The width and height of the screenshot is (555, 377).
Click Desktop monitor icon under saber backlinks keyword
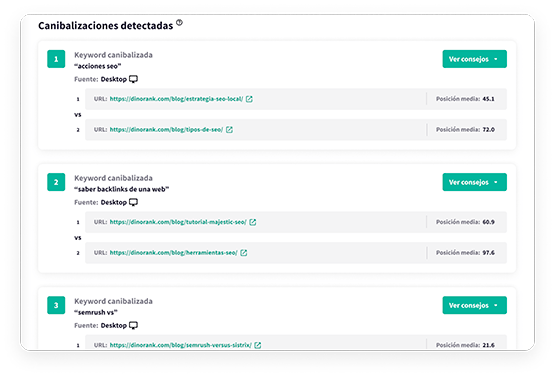[133, 202]
